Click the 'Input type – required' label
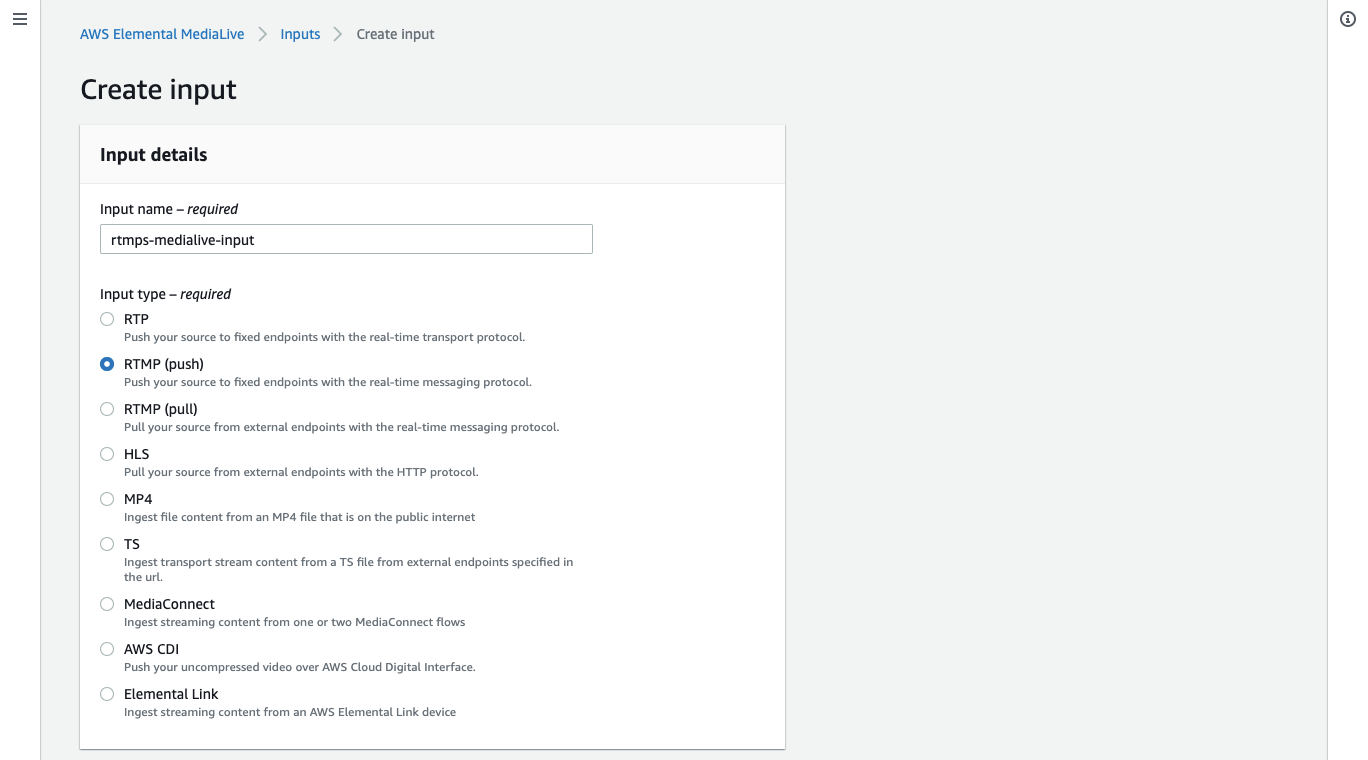This screenshot has height=760, width=1368. tap(165, 294)
